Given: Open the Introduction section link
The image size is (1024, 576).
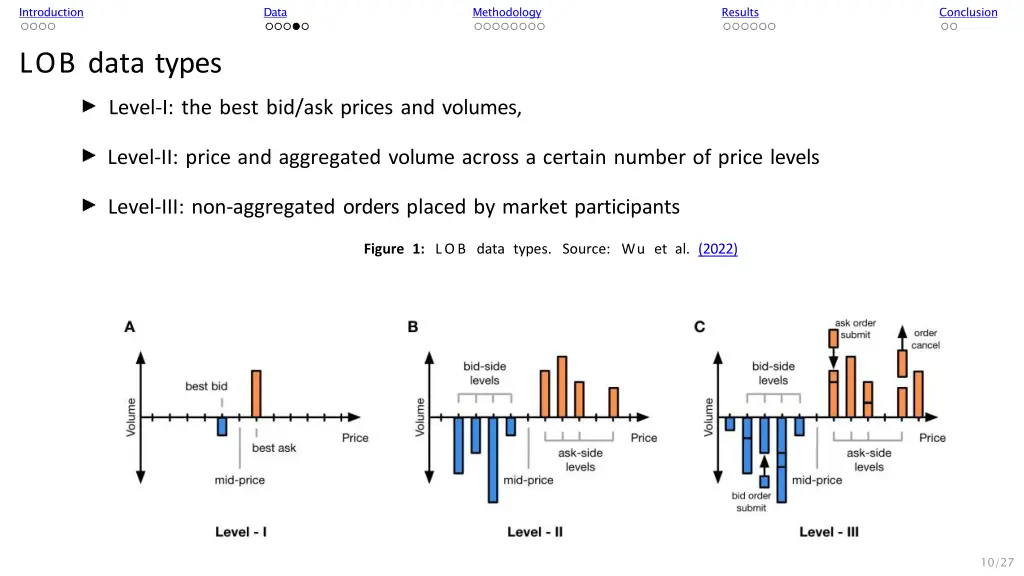Looking at the screenshot, I should [x=51, y=12].
